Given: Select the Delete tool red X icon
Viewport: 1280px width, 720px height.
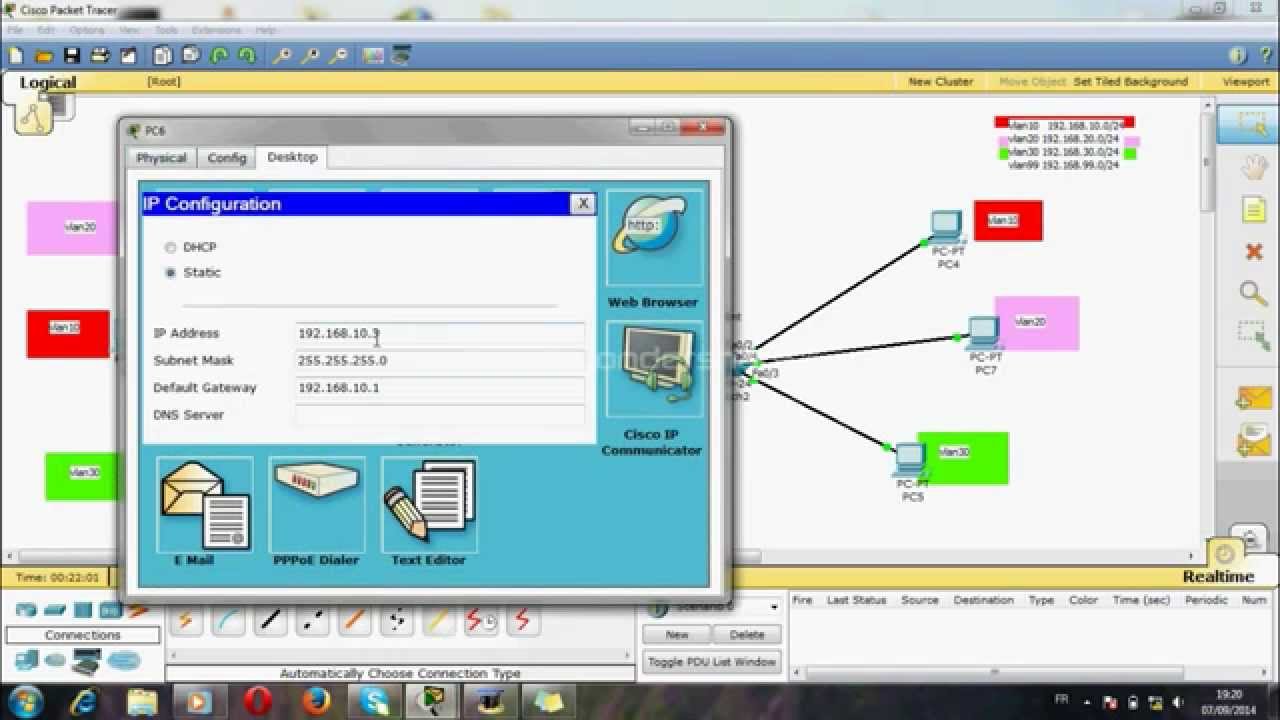Looking at the screenshot, I should (1253, 252).
